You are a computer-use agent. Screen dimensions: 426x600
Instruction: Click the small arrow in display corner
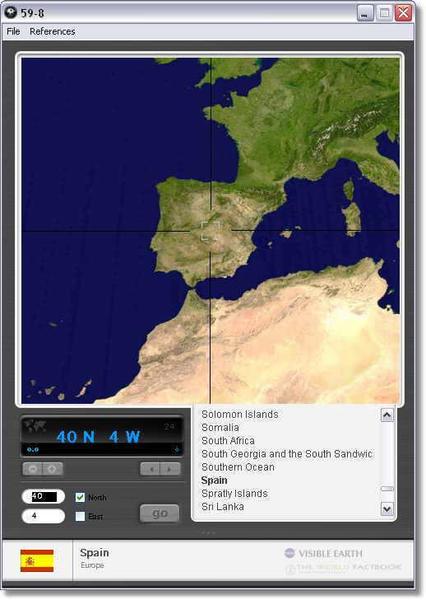coord(177,450)
